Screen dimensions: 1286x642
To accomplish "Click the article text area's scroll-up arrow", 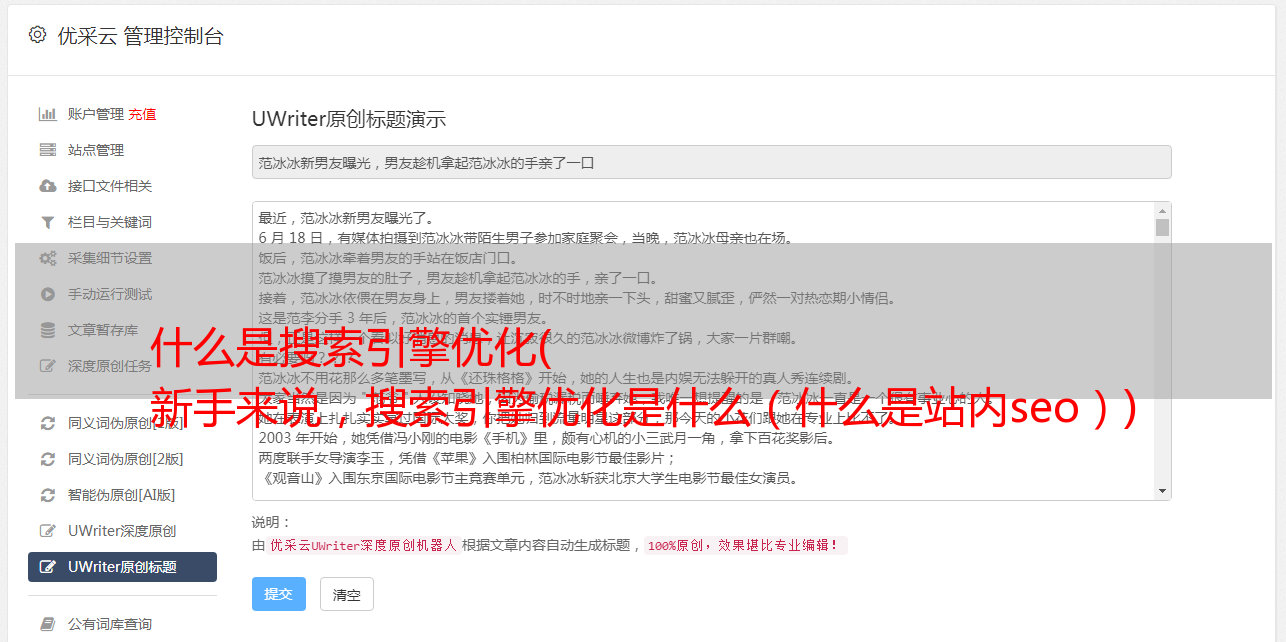I will click(x=1162, y=211).
